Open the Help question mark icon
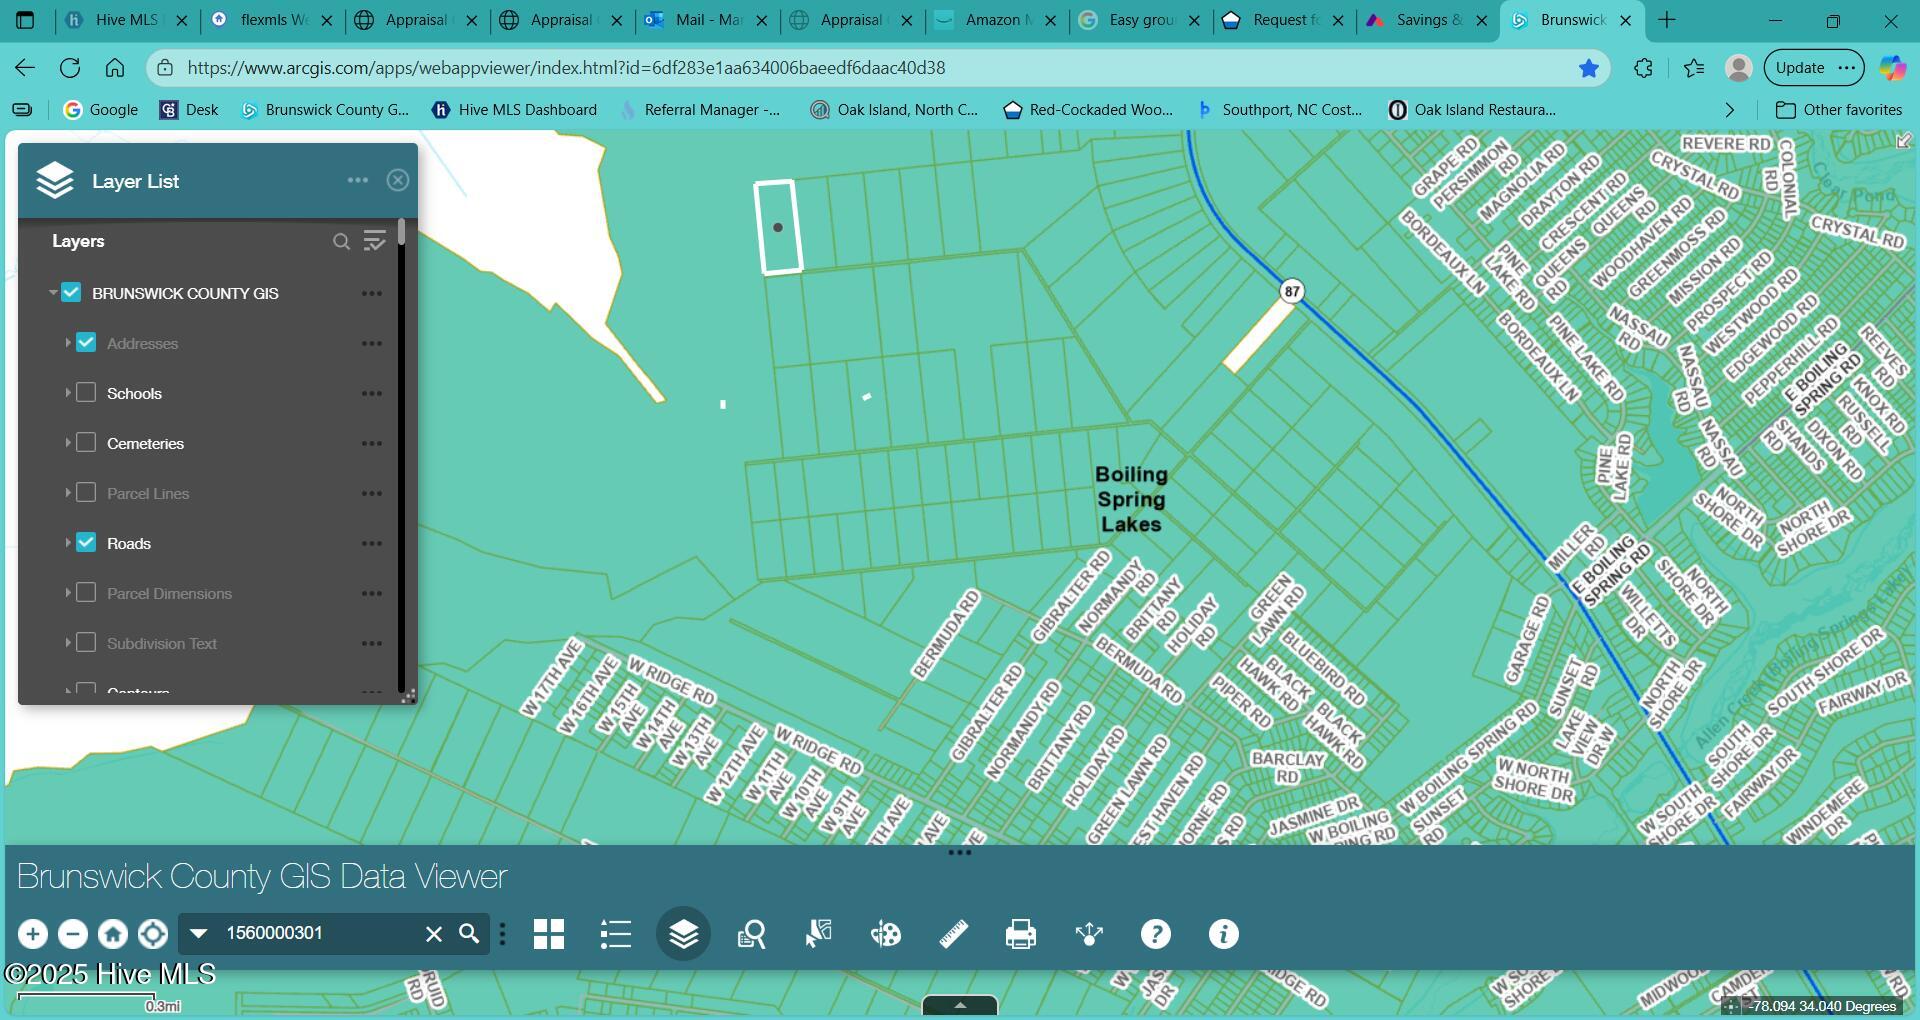This screenshot has height=1020, width=1920. tap(1155, 934)
